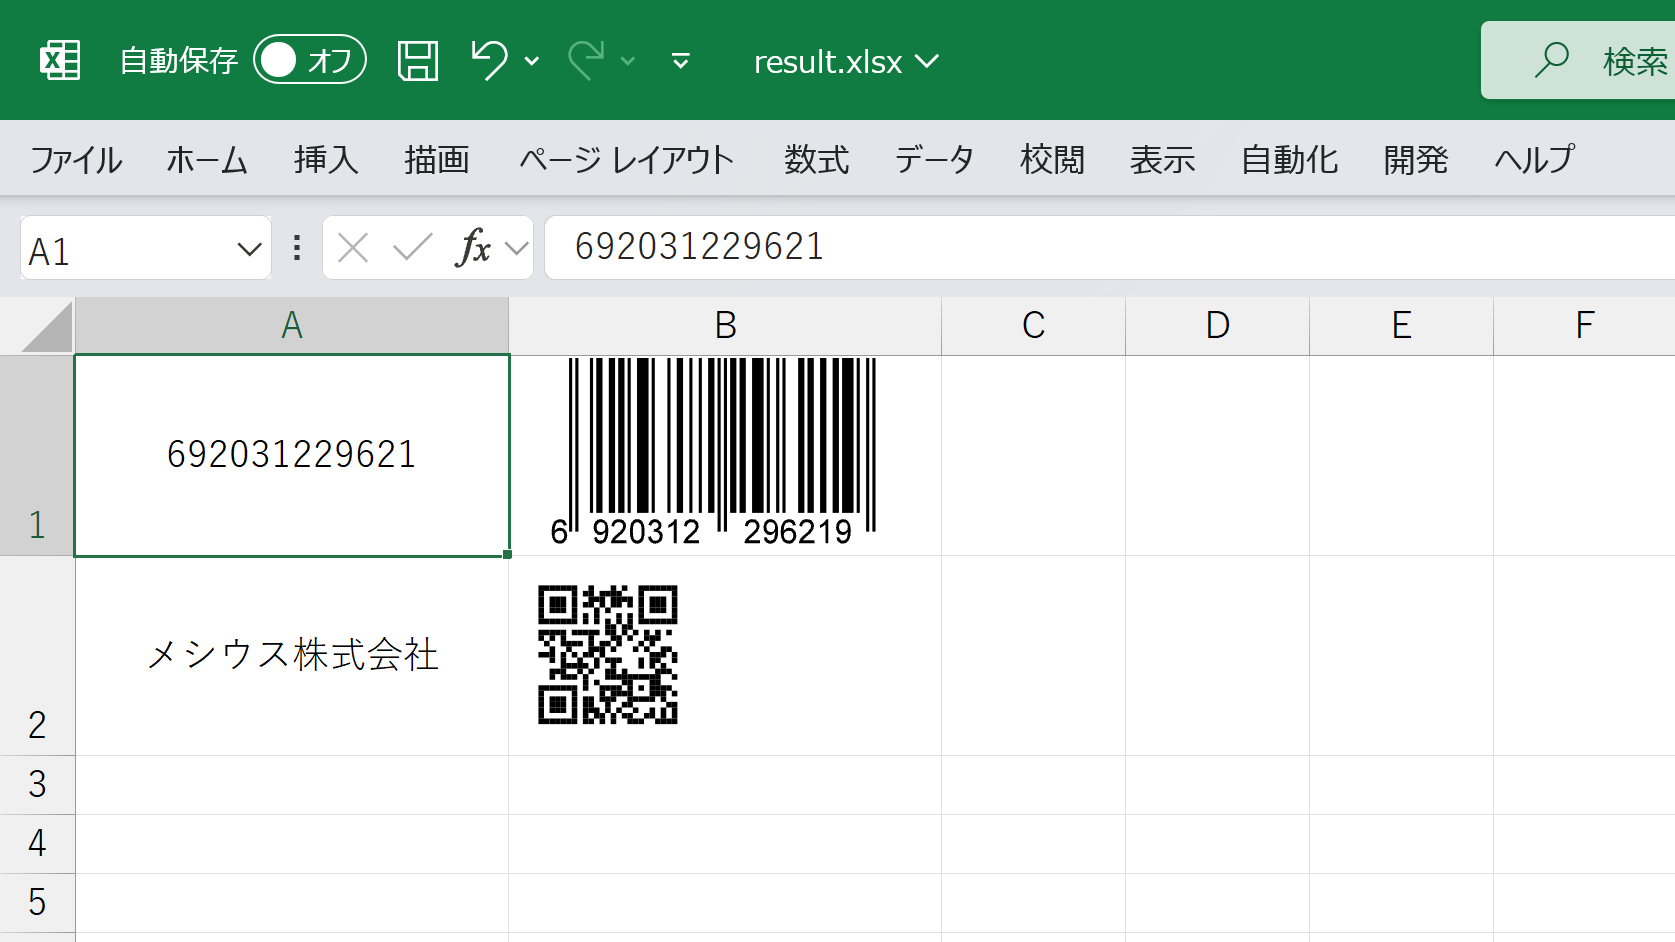Viewport: 1675px width, 942px height.
Task: Open the Redo history dropdown
Action: pos(628,62)
